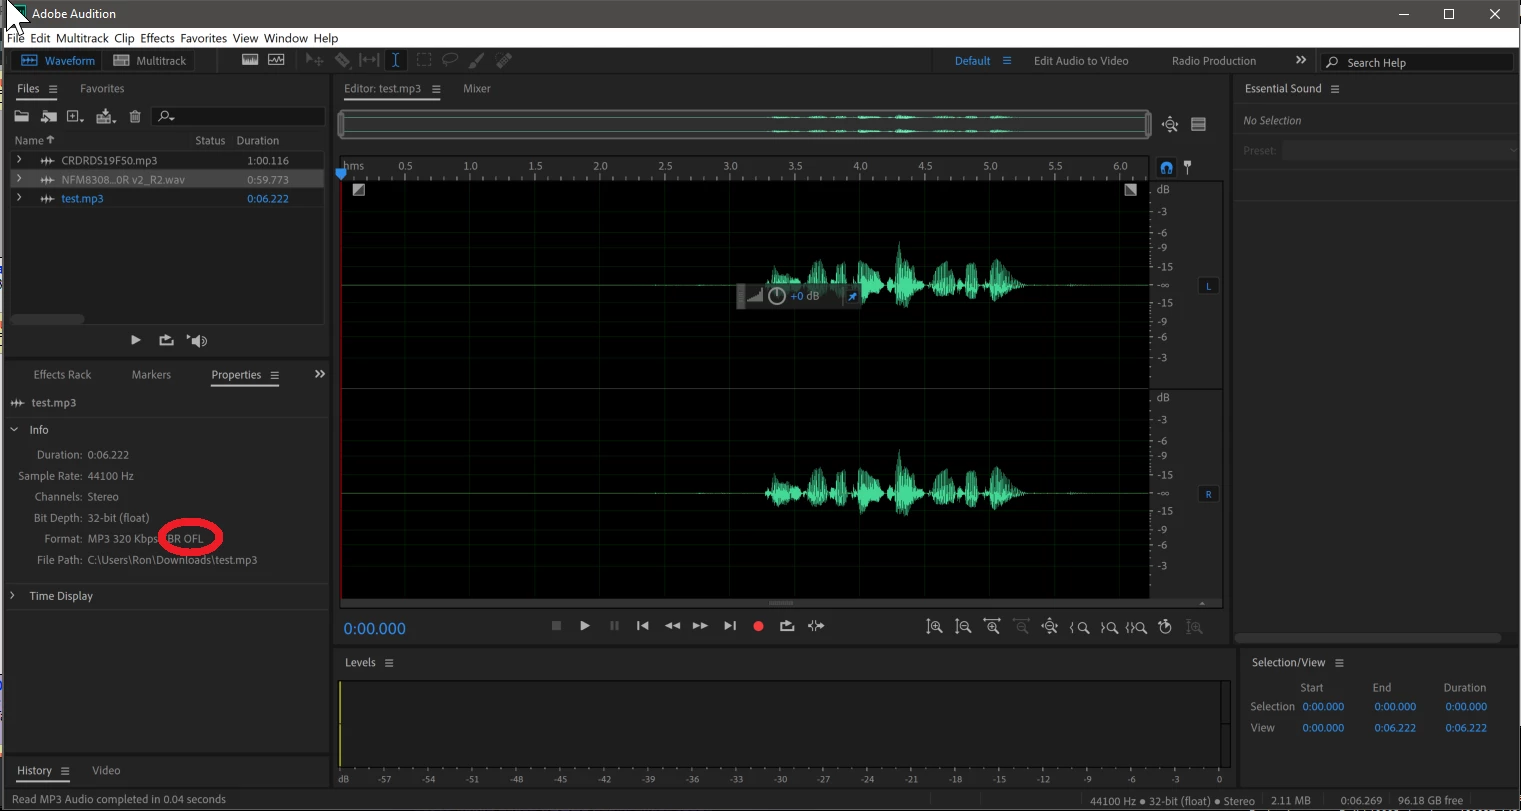1521x811 pixels.
Task: Open the Effects menu
Action: tap(157, 38)
